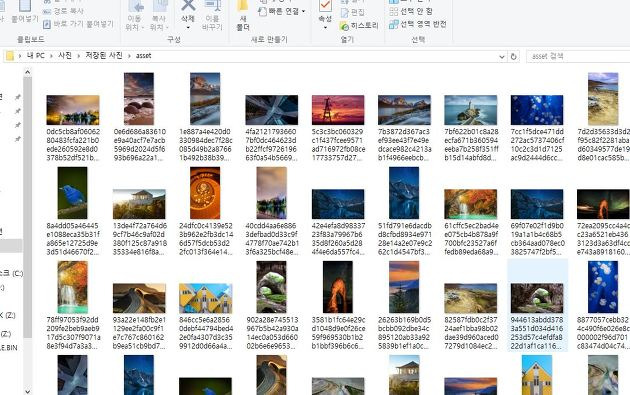Select file 846cc5e6a2856 yellow cube houses
This screenshot has height=395, width=630.
click(205, 299)
